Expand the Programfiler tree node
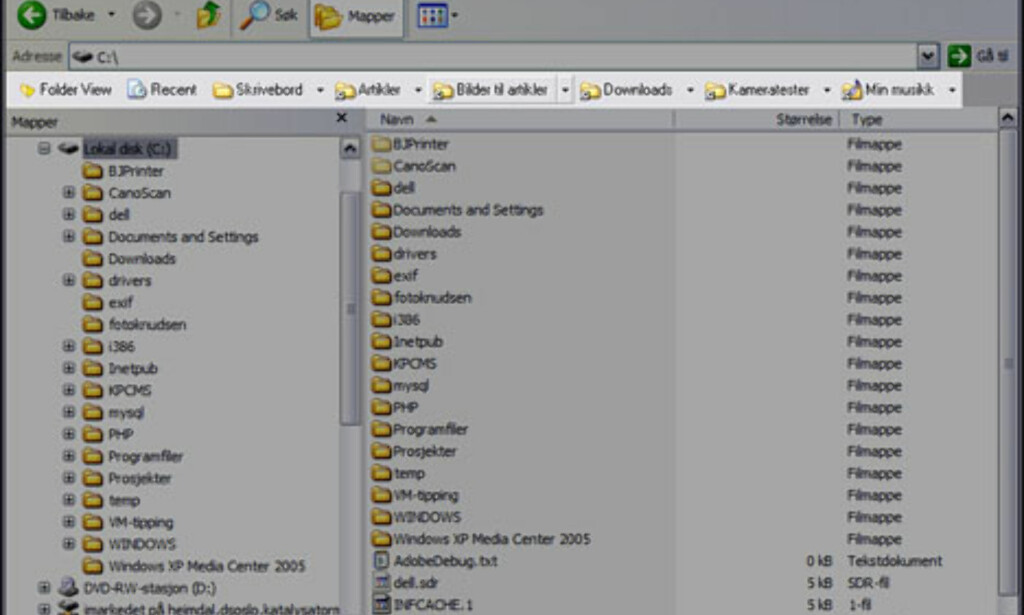The width and height of the screenshot is (1024, 615). 69,456
